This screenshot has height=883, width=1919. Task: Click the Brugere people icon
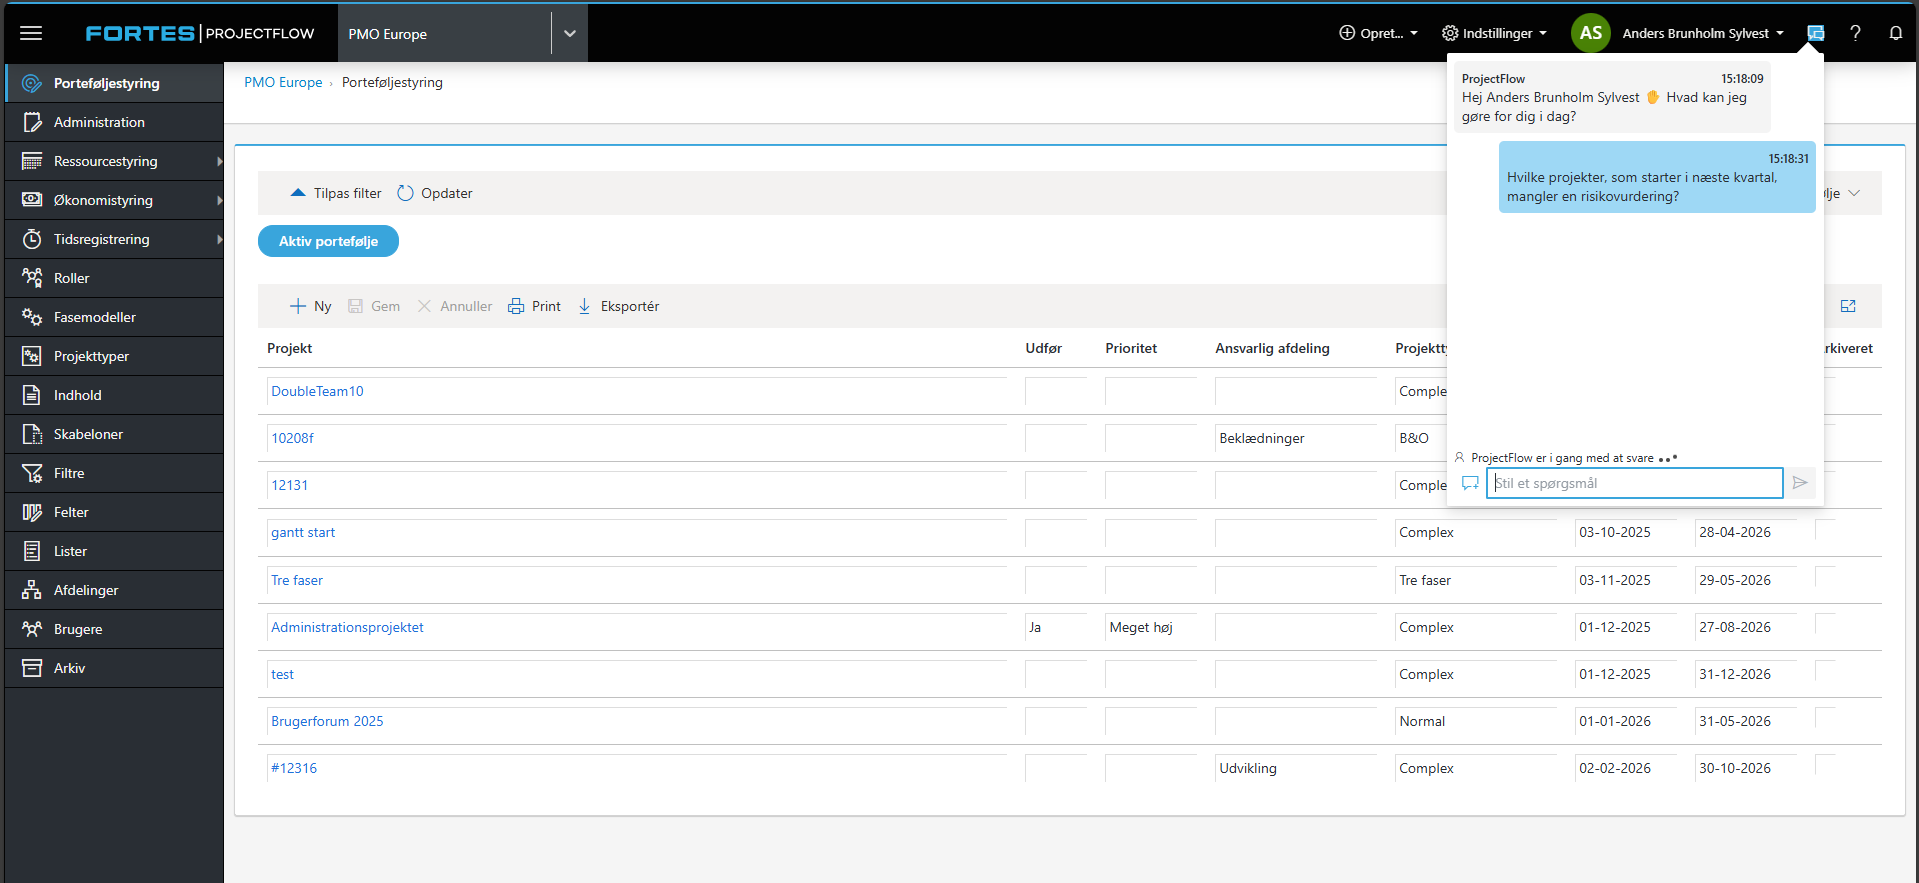coord(32,629)
